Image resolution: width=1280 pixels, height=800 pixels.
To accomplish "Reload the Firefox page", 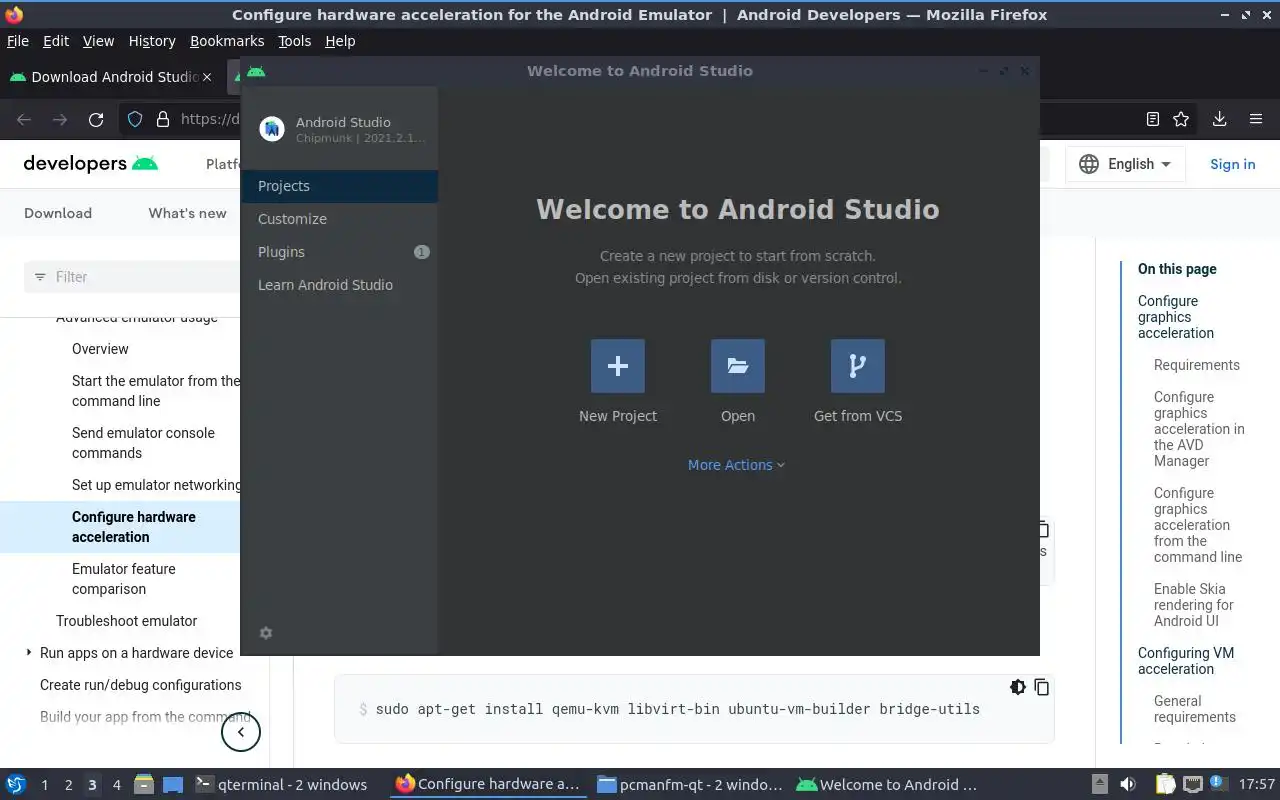I will pyautogui.click(x=96, y=119).
